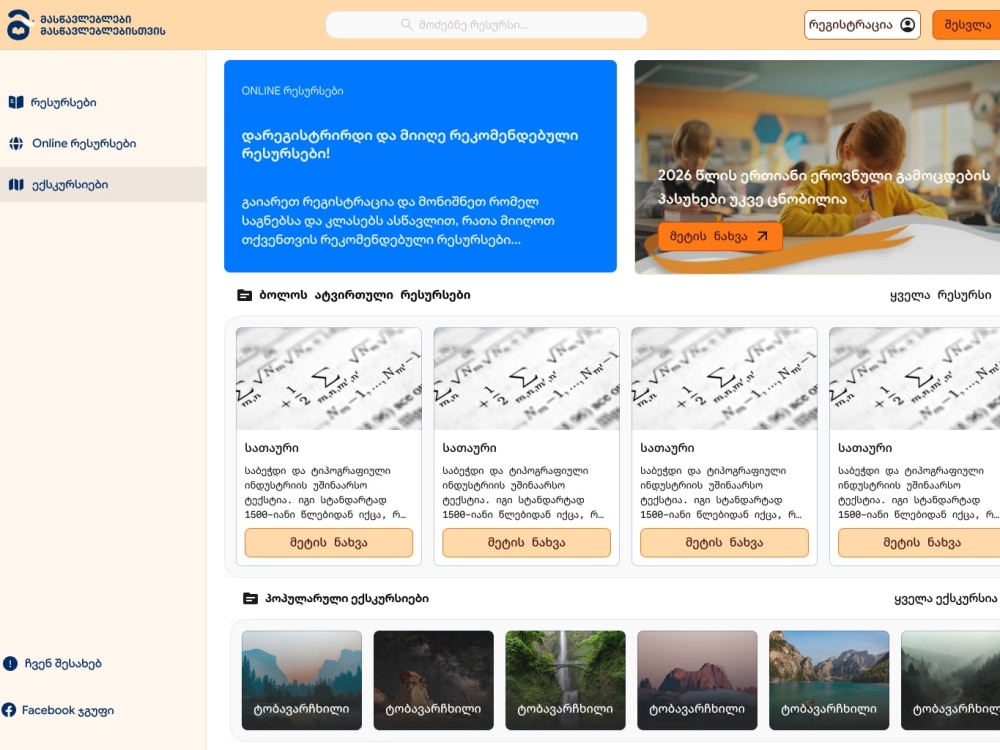Screen dimensions: 1000x750
Task: Click სათაური title on first resource card
Action: [x=272, y=448]
